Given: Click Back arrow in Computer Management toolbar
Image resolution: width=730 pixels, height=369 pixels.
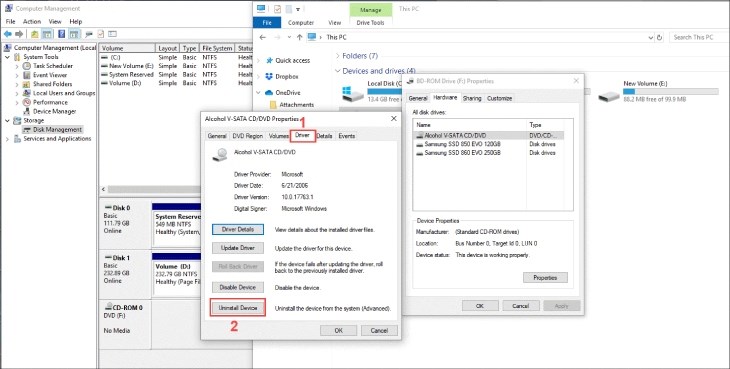Looking at the screenshot, I should click(7, 34).
